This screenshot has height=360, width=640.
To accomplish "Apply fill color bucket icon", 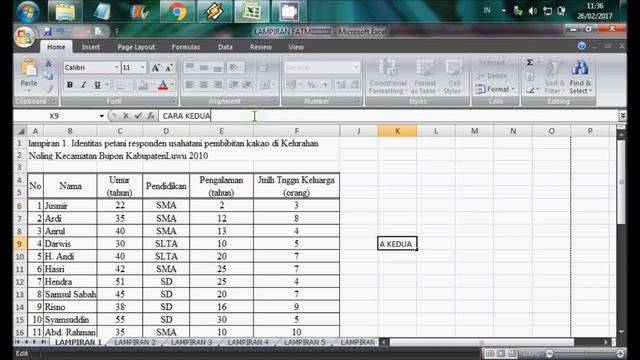I will point(143,85).
